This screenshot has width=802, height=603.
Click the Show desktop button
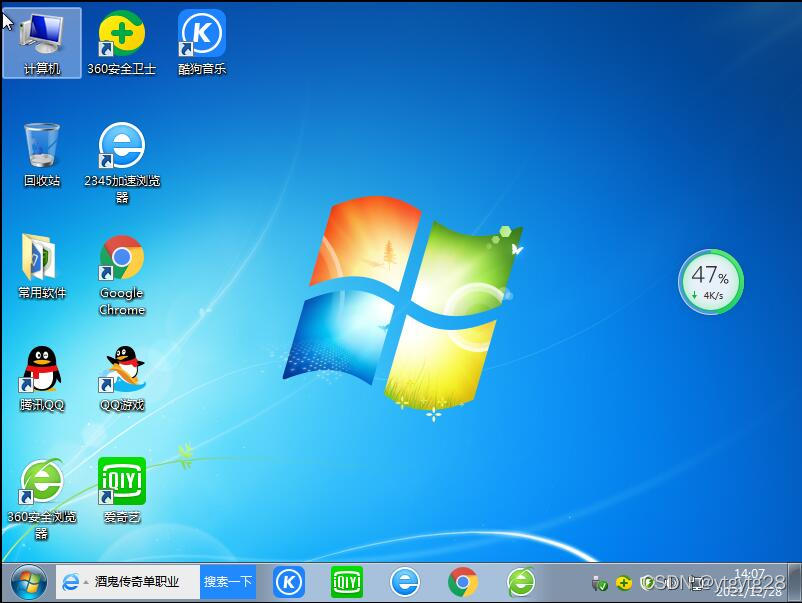tap(794, 582)
